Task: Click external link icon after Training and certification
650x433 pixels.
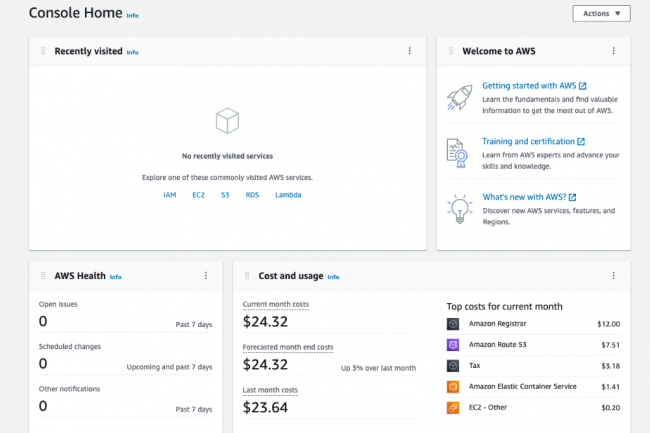Action: (x=581, y=141)
